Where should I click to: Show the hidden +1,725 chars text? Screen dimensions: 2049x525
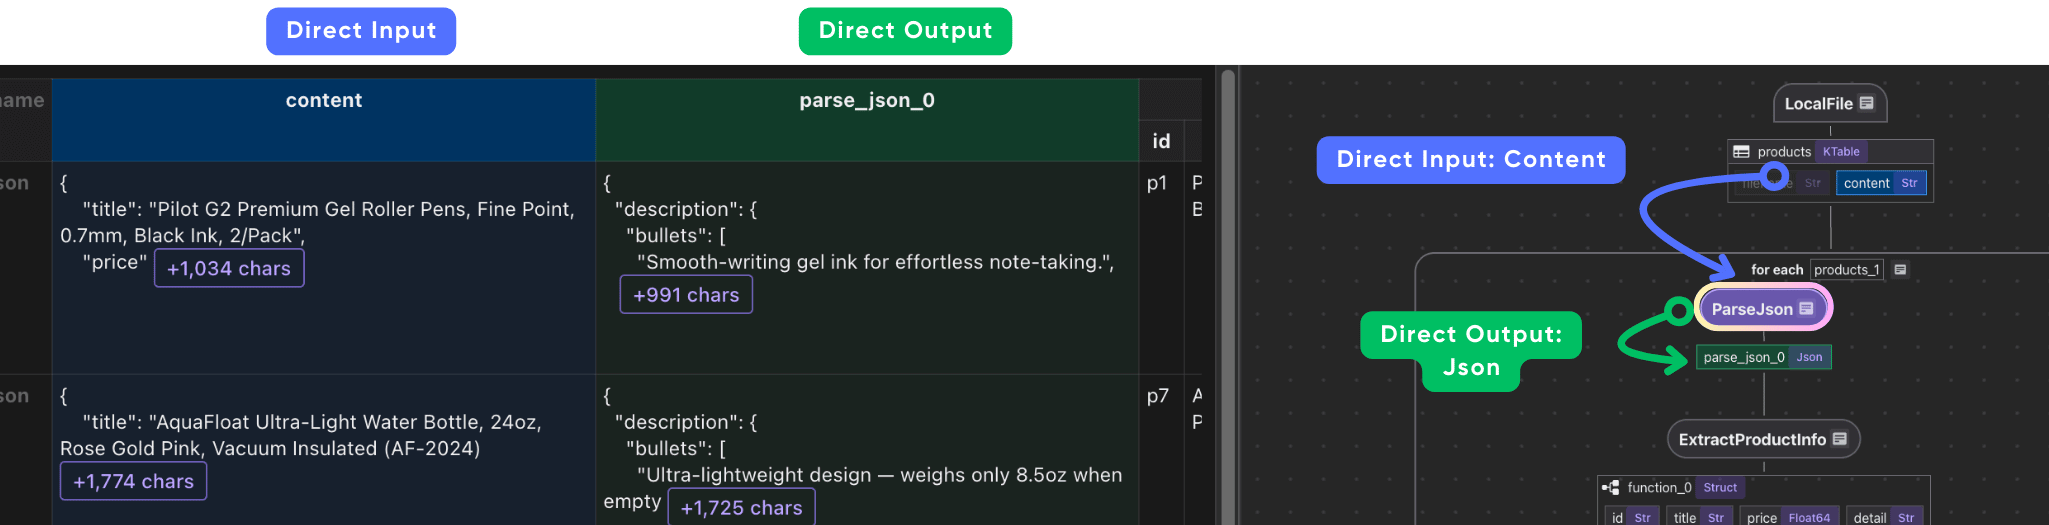pos(741,508)
